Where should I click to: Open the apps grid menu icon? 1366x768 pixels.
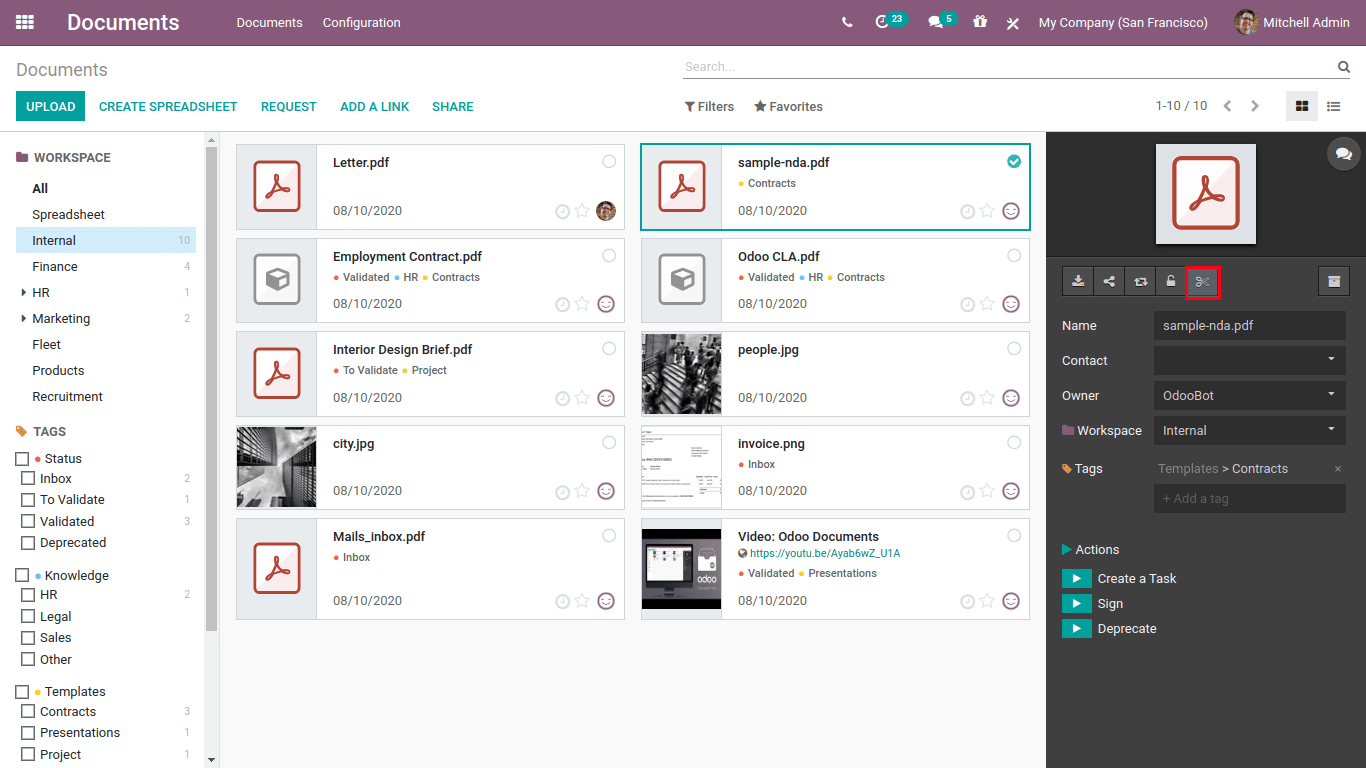(x=25, y=22)
